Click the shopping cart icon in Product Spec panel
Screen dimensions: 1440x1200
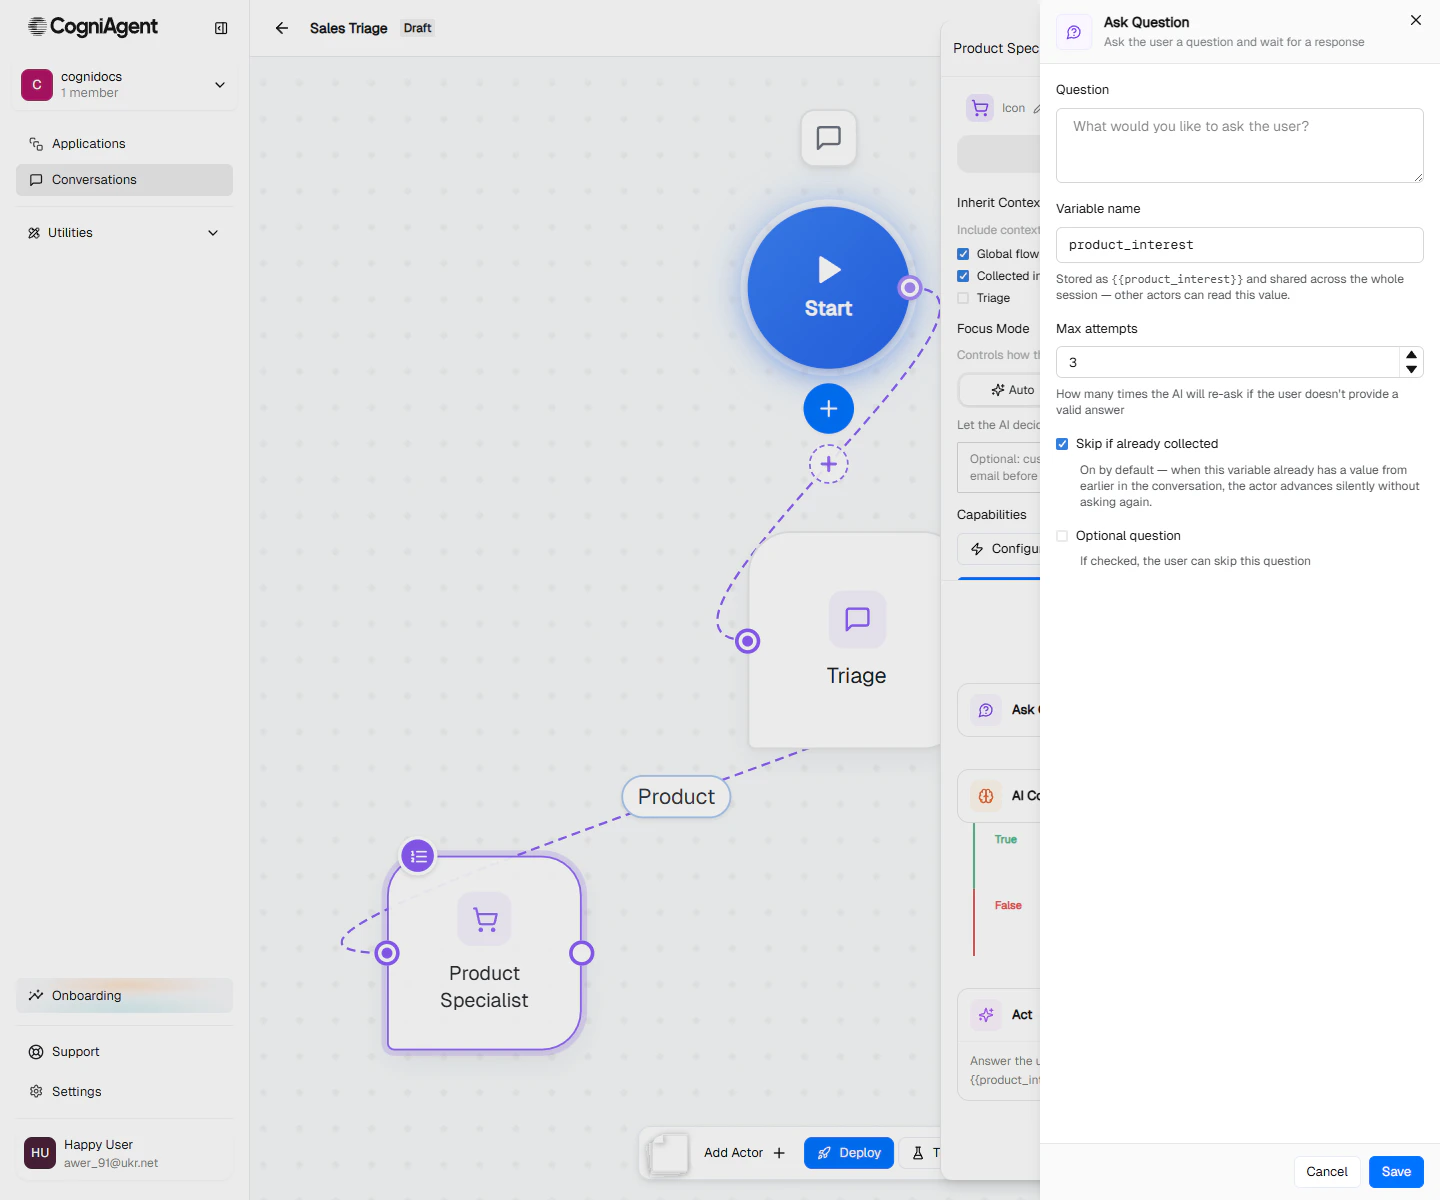pos(980,108)
